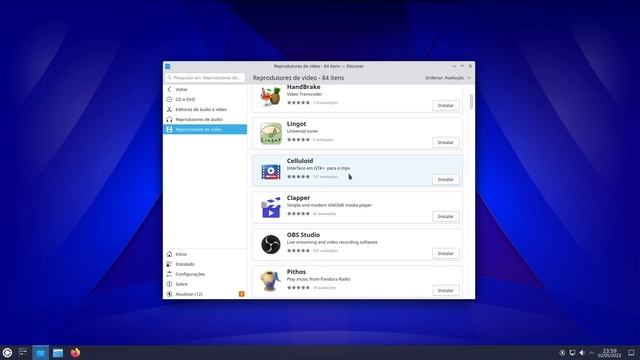
Task: Open the Ordenar: Avaliação sort dropdown
Action: [448, 78]
